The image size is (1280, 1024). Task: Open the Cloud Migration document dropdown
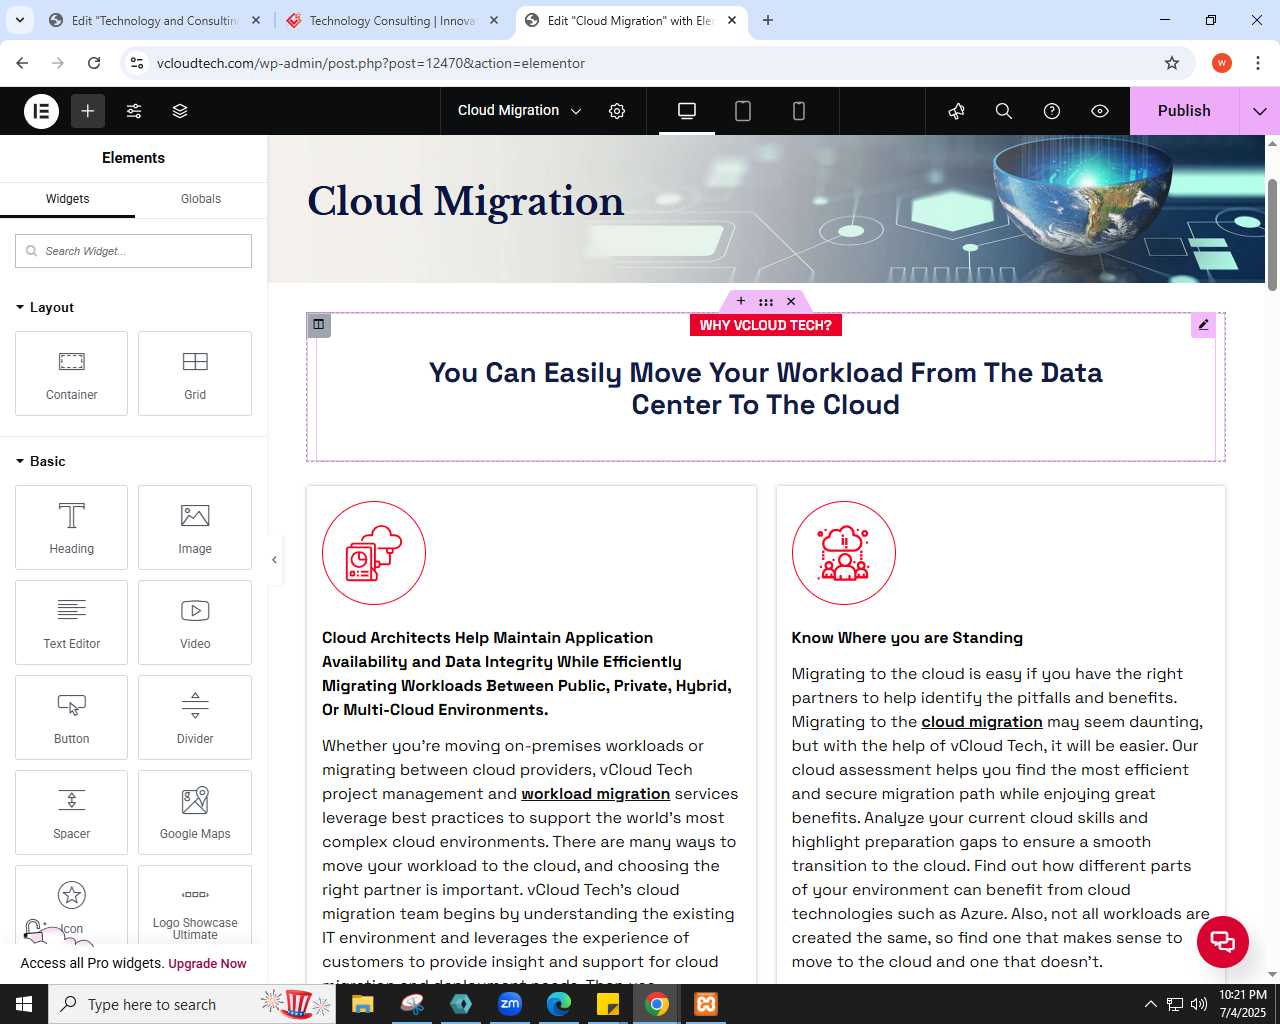519,111
